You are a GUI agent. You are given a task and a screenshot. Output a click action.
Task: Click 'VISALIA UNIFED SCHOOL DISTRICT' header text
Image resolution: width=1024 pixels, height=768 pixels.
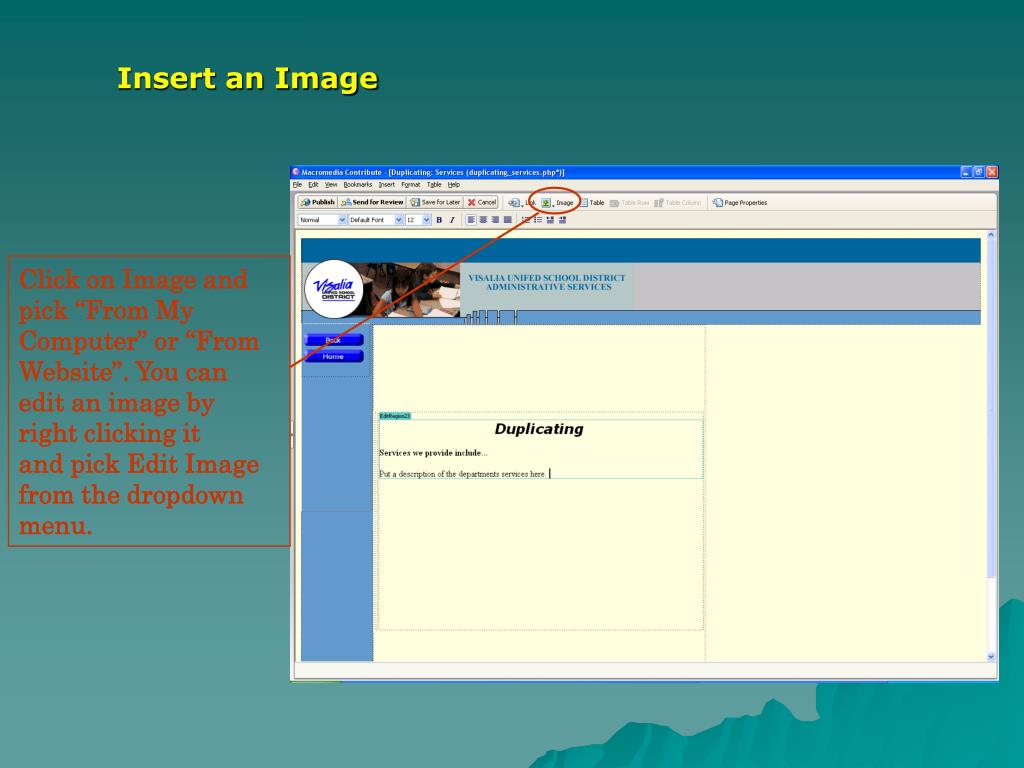point(547,278)
